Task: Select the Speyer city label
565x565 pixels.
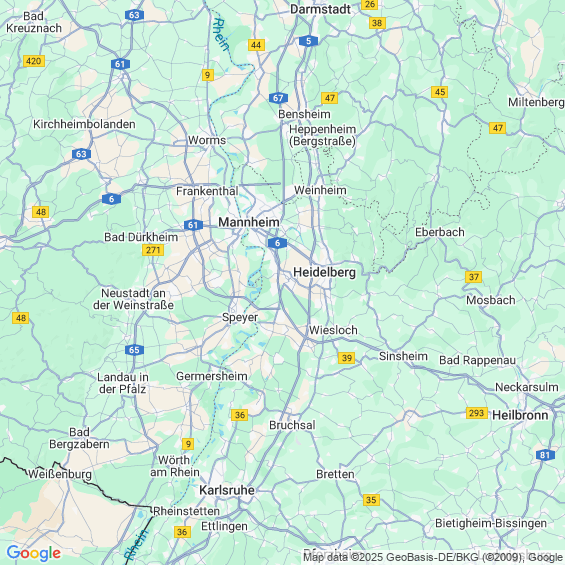Action: 240,317
